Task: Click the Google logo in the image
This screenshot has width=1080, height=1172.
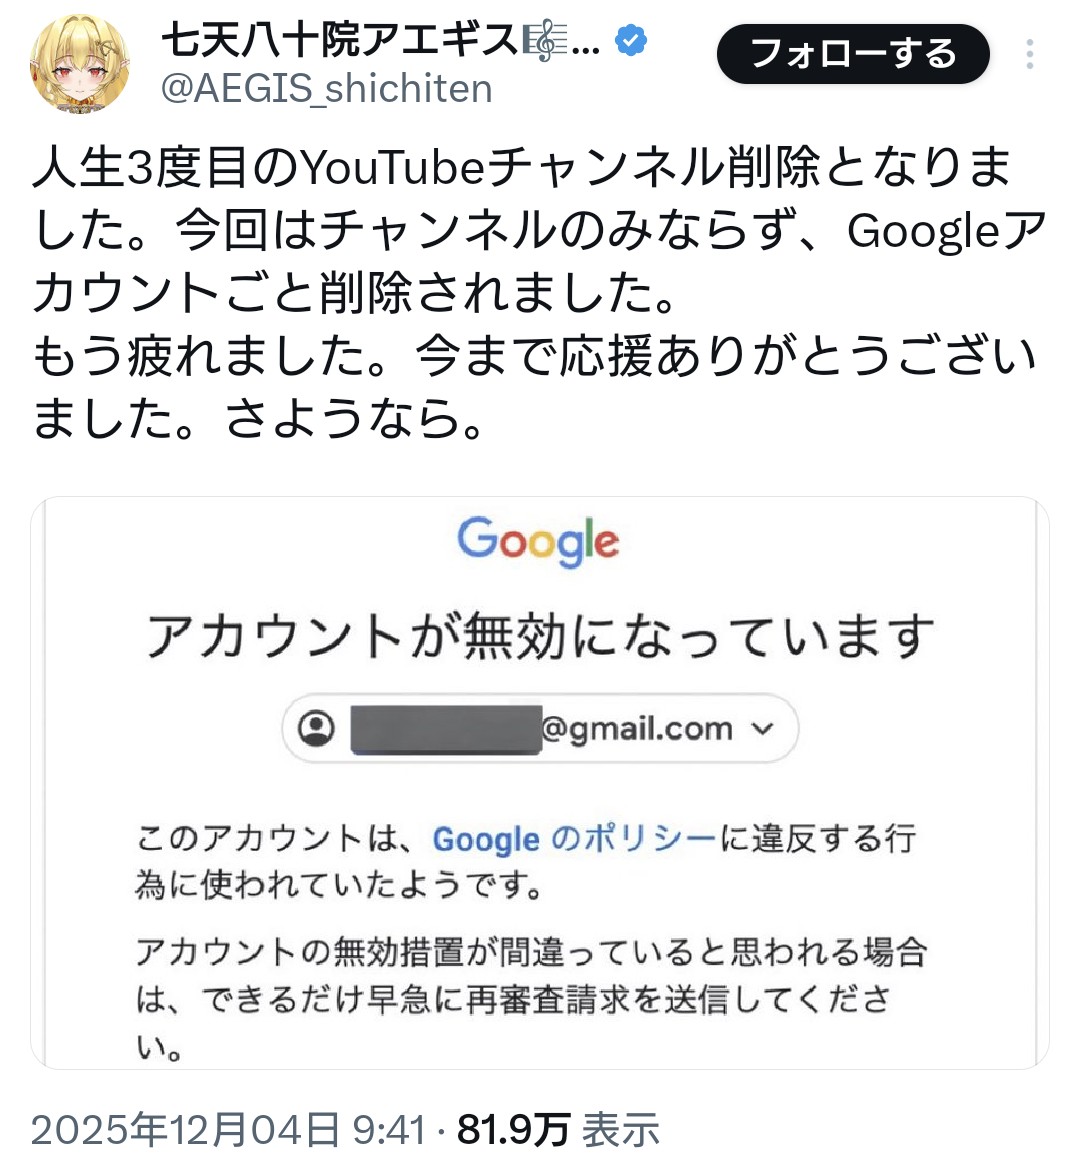Action: tap(538, 541)
